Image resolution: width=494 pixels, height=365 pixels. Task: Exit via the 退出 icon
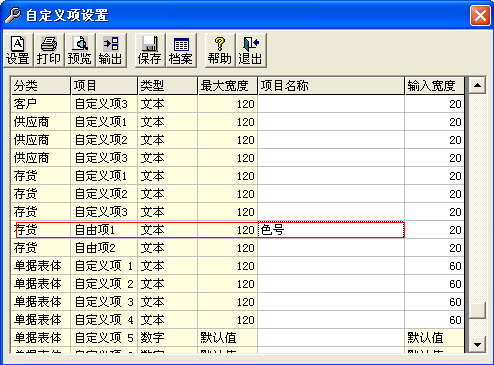pos(250,50)
